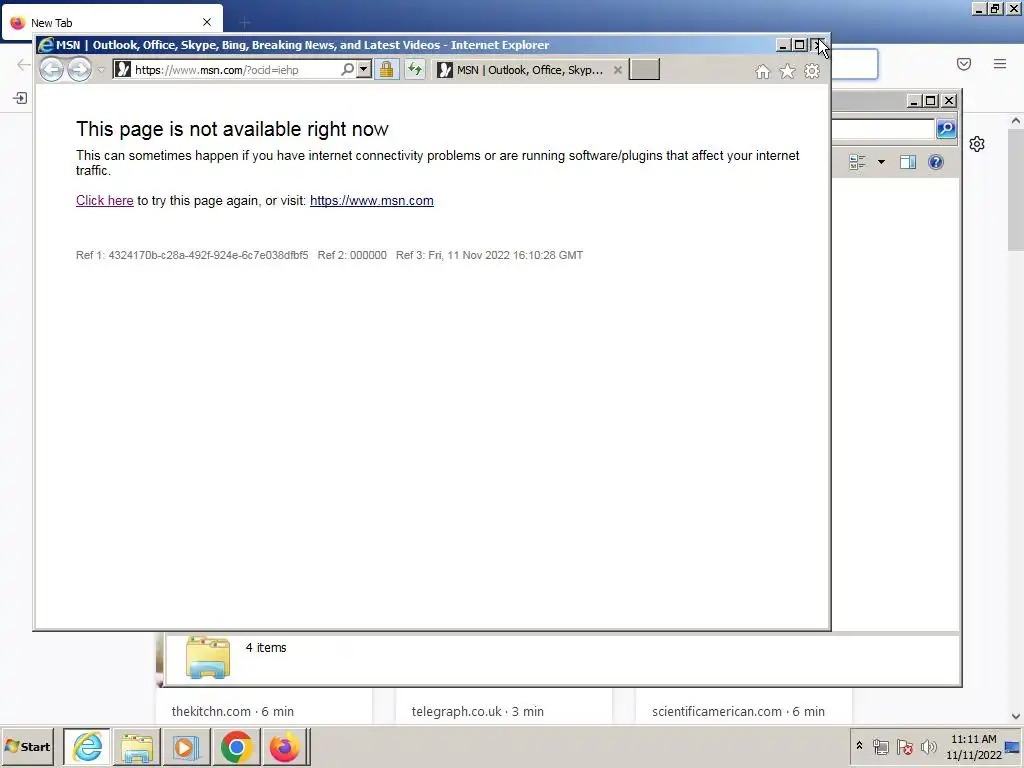1024x768 pixels.
Task: Open Google Chrome from taskbar
Action: pos(236,746)
